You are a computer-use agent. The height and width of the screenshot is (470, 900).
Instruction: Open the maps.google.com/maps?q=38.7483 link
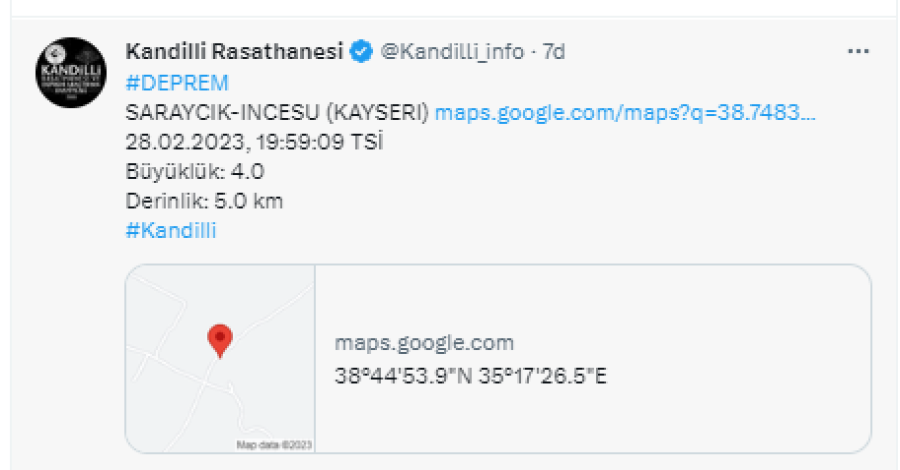click(625, 112)
